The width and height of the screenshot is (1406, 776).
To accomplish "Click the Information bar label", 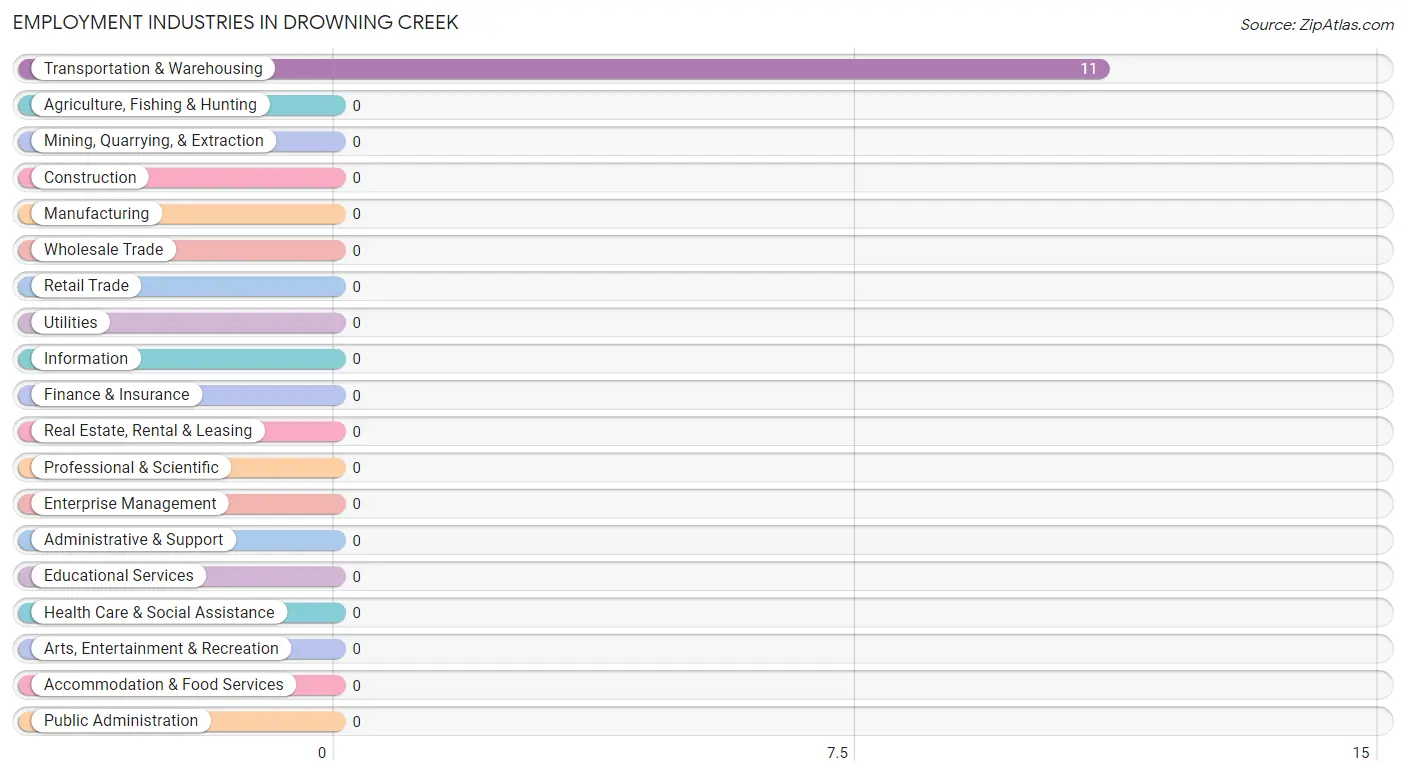I will 86,359.
